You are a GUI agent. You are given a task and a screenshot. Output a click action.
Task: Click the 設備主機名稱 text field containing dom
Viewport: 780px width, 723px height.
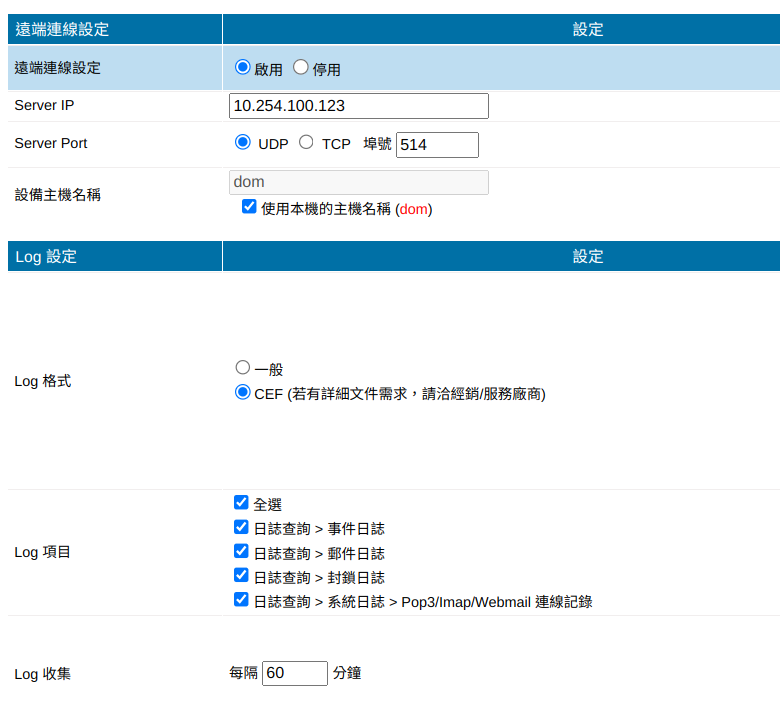click(358, 182)
